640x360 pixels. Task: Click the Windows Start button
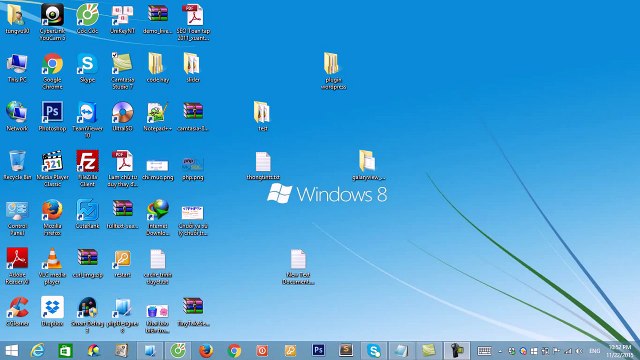(11, 351)
